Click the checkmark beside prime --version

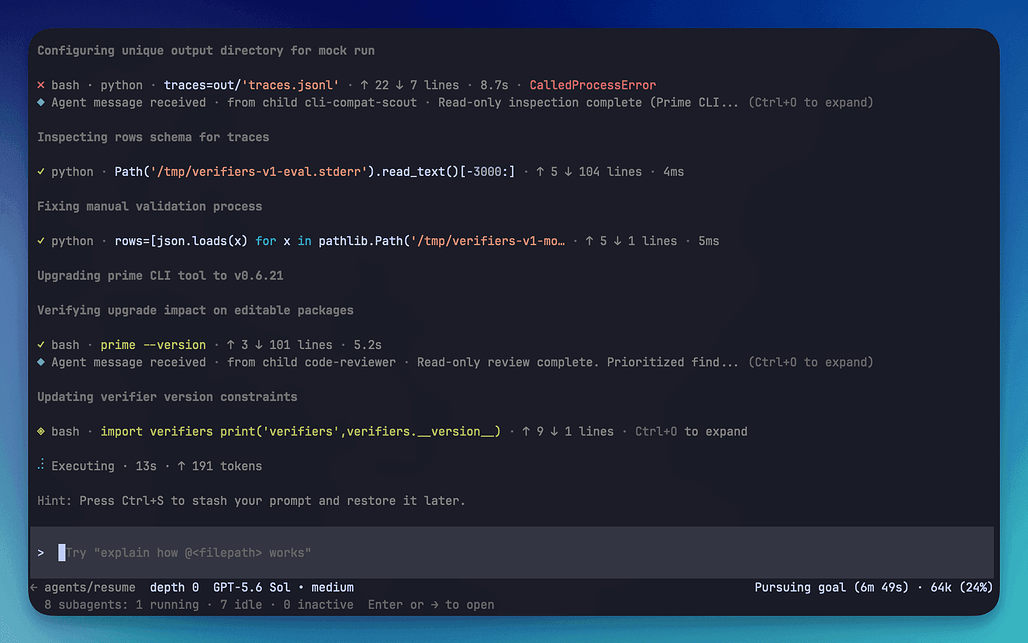(41, 345)
